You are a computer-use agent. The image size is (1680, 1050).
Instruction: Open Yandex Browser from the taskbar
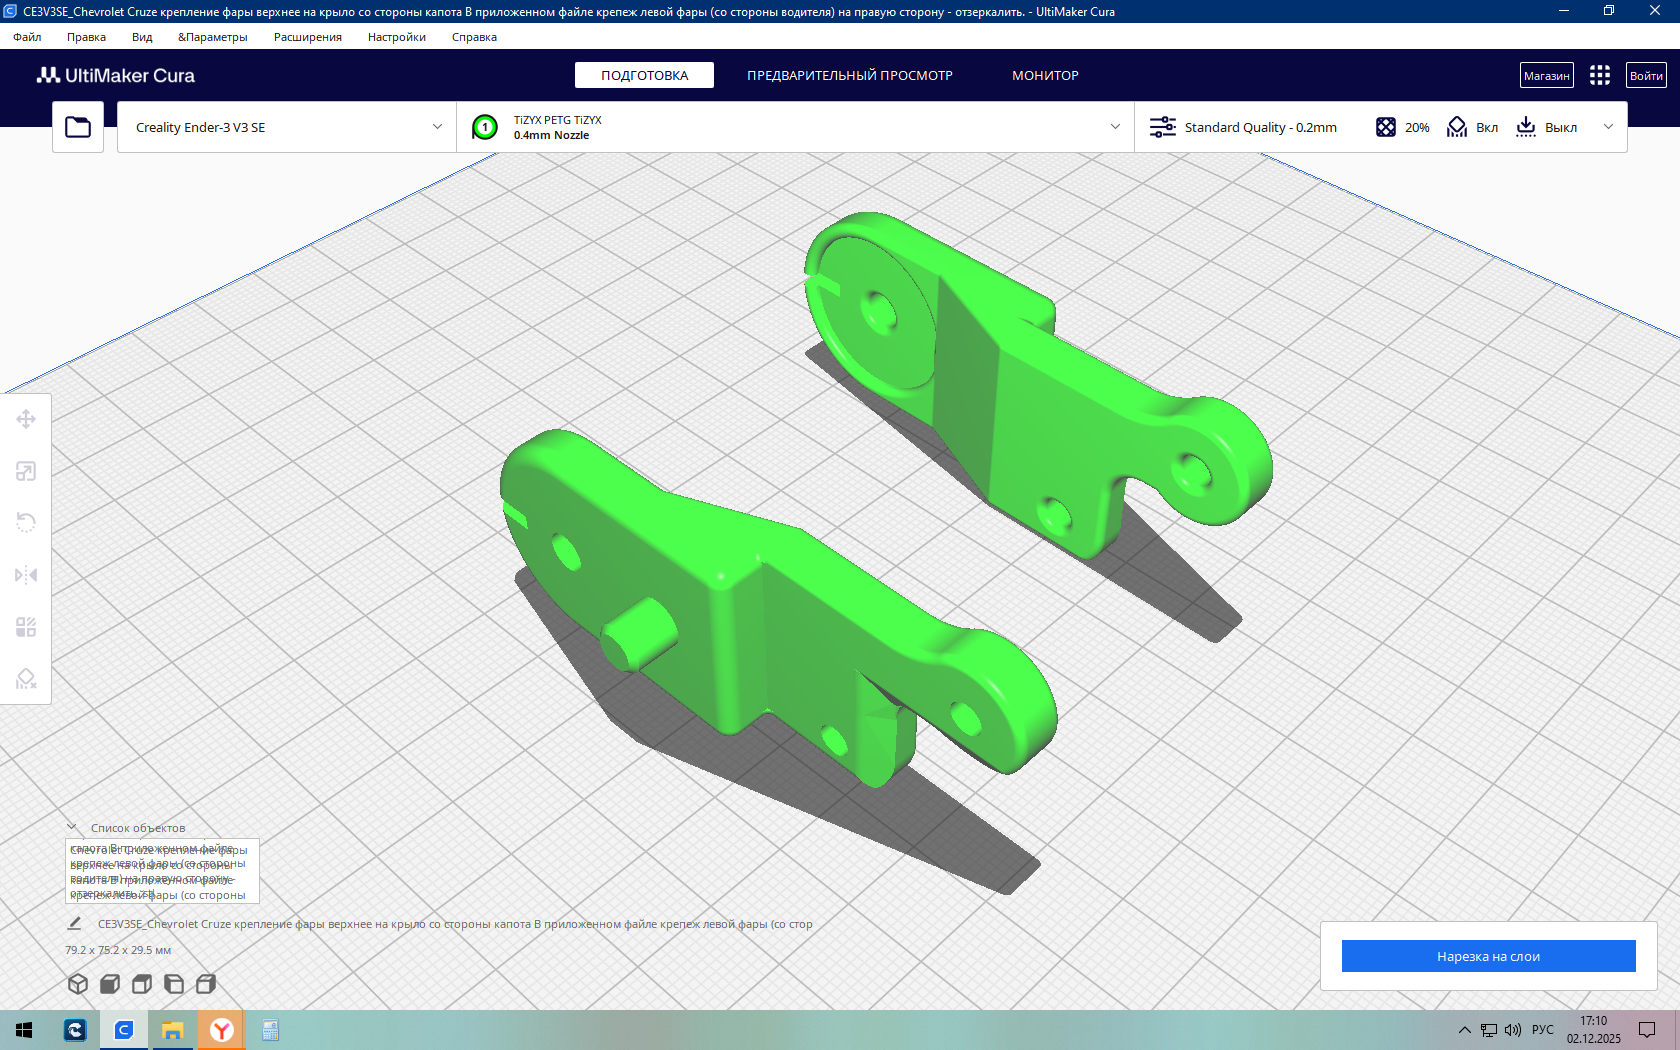click(222, 1030)
